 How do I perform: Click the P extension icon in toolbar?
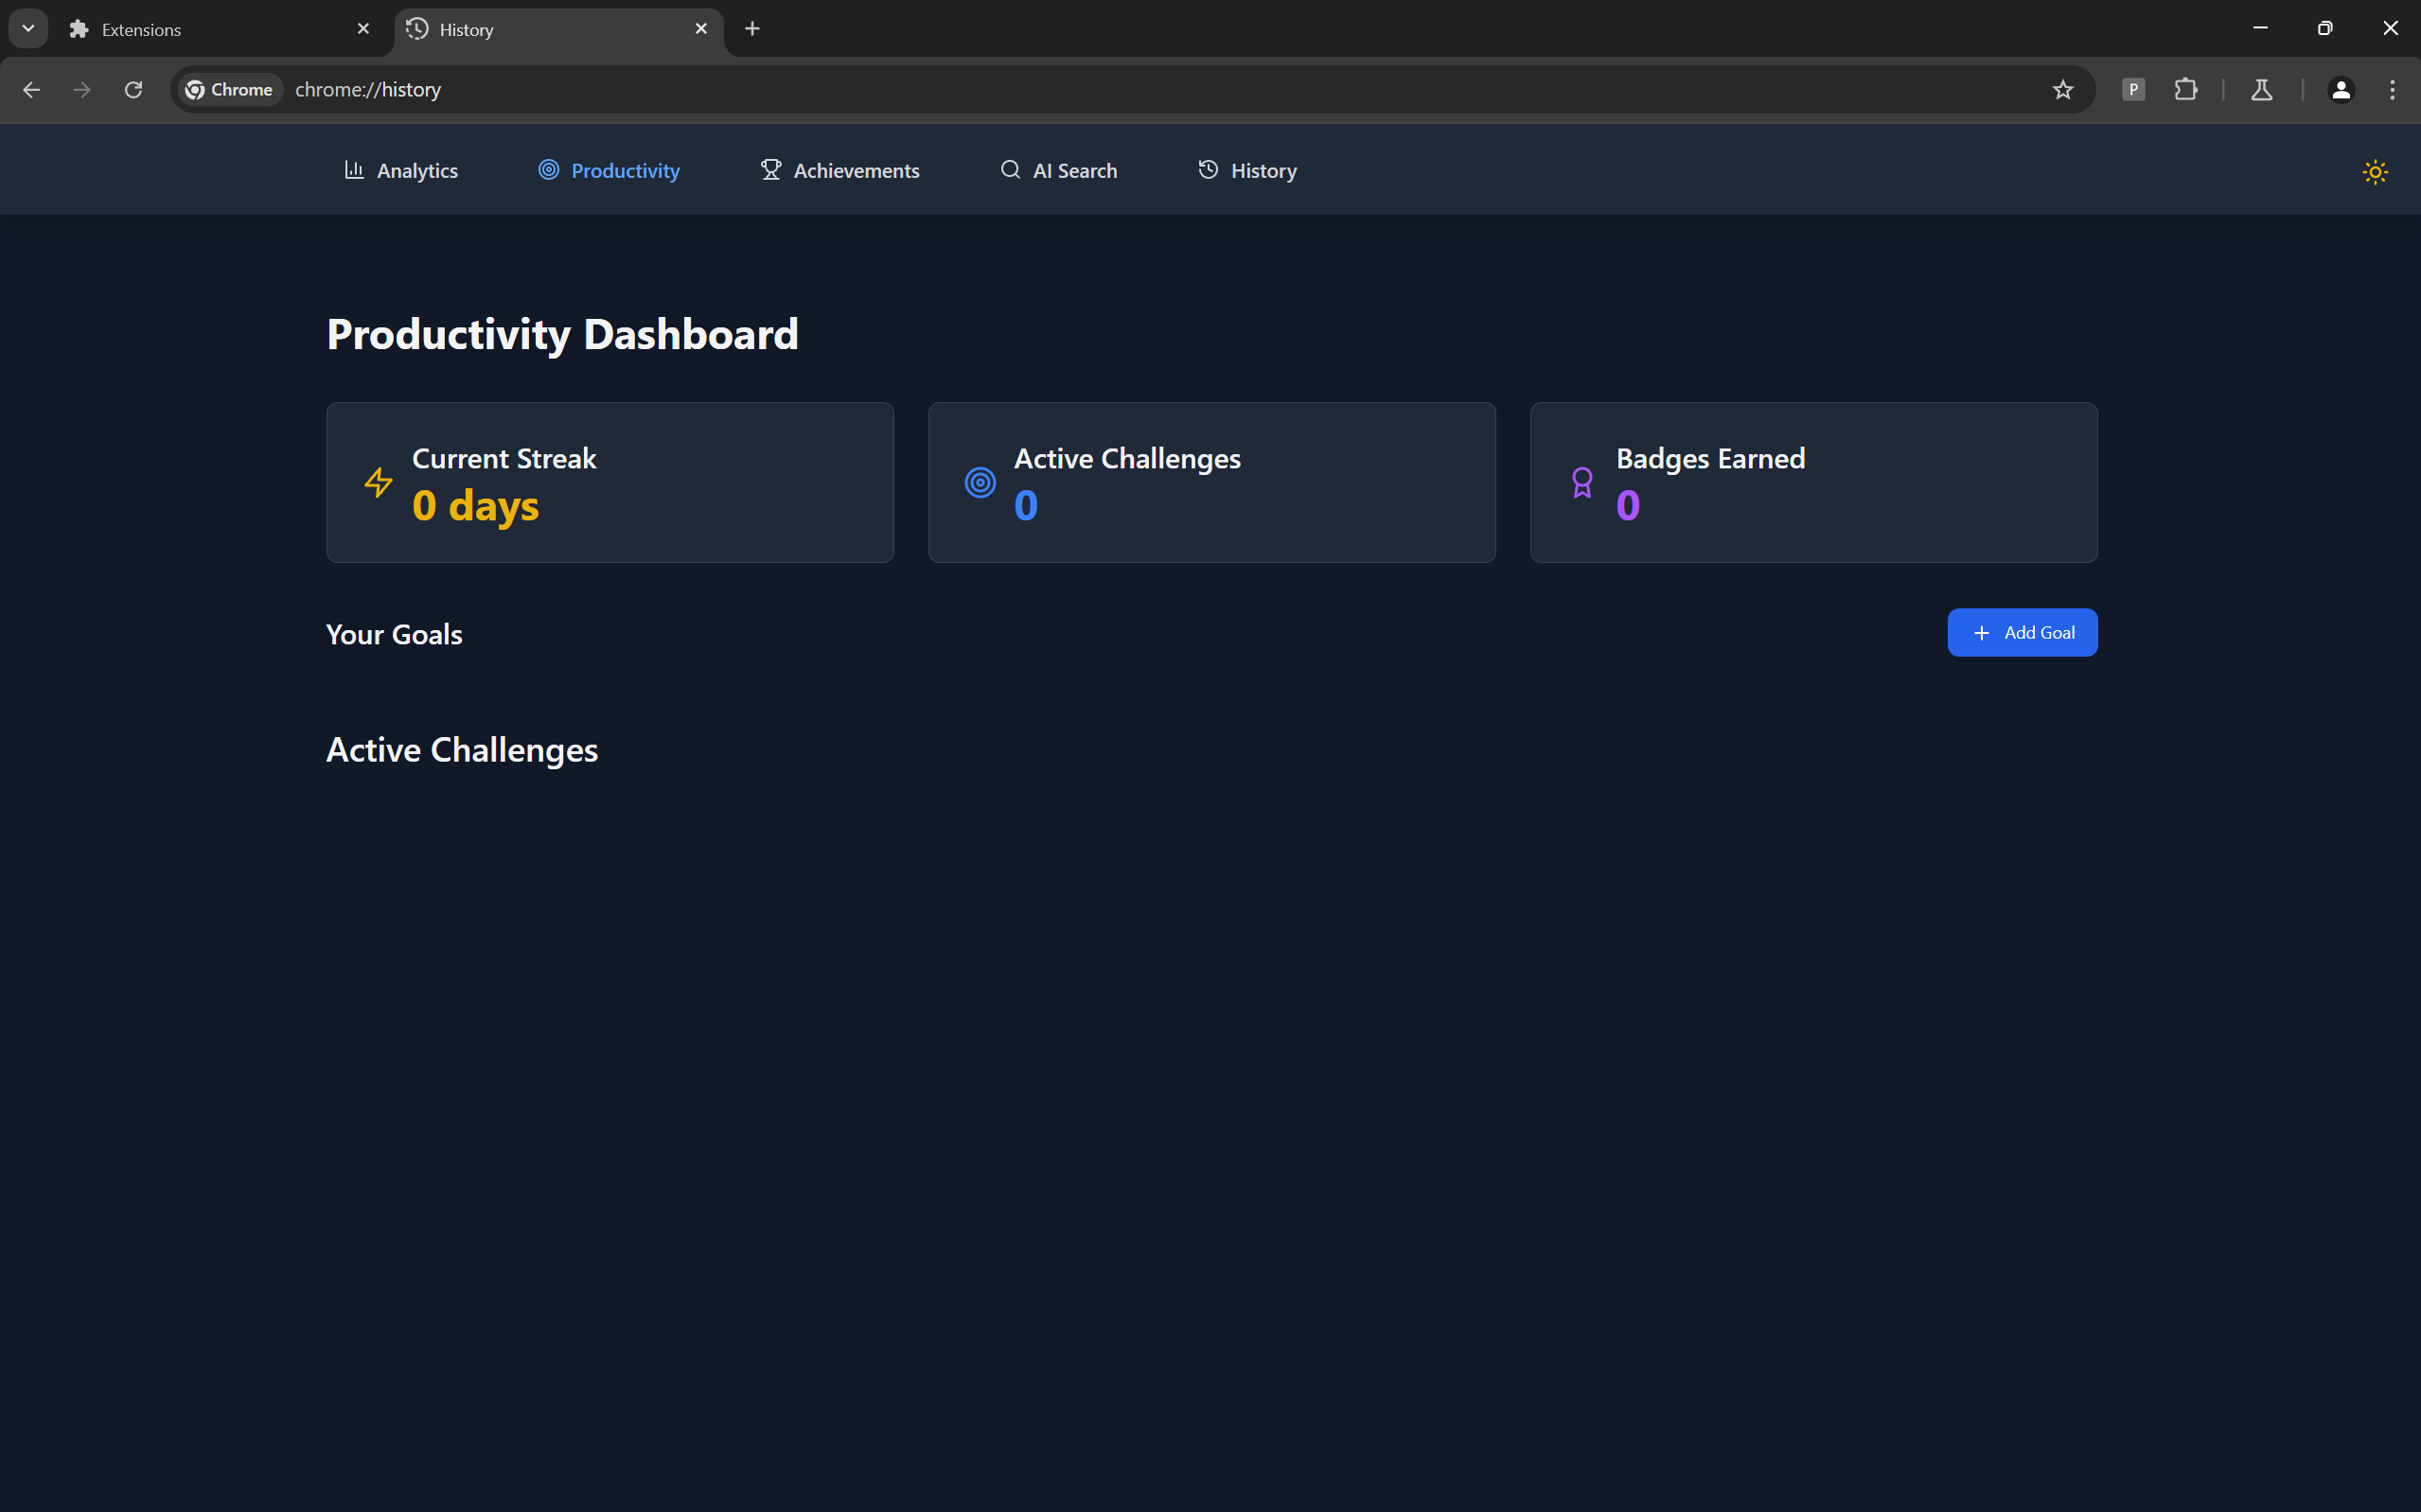pos(2132,90)
